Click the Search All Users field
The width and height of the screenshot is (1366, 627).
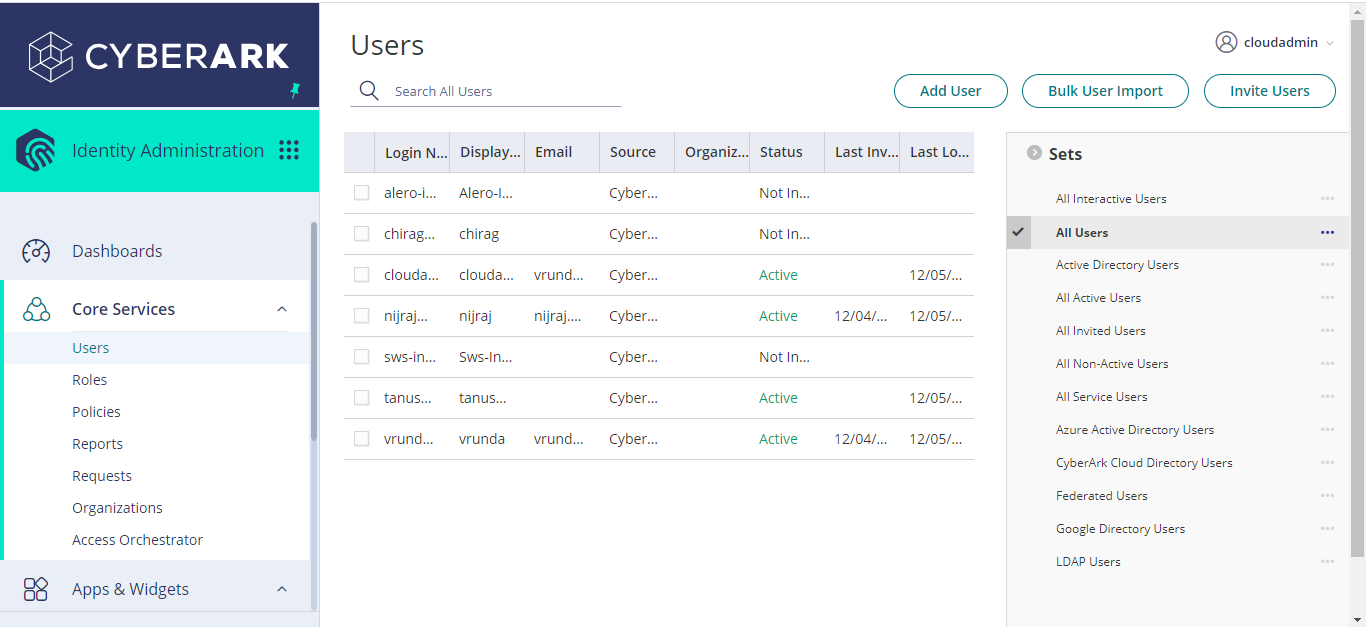point(486,91)
